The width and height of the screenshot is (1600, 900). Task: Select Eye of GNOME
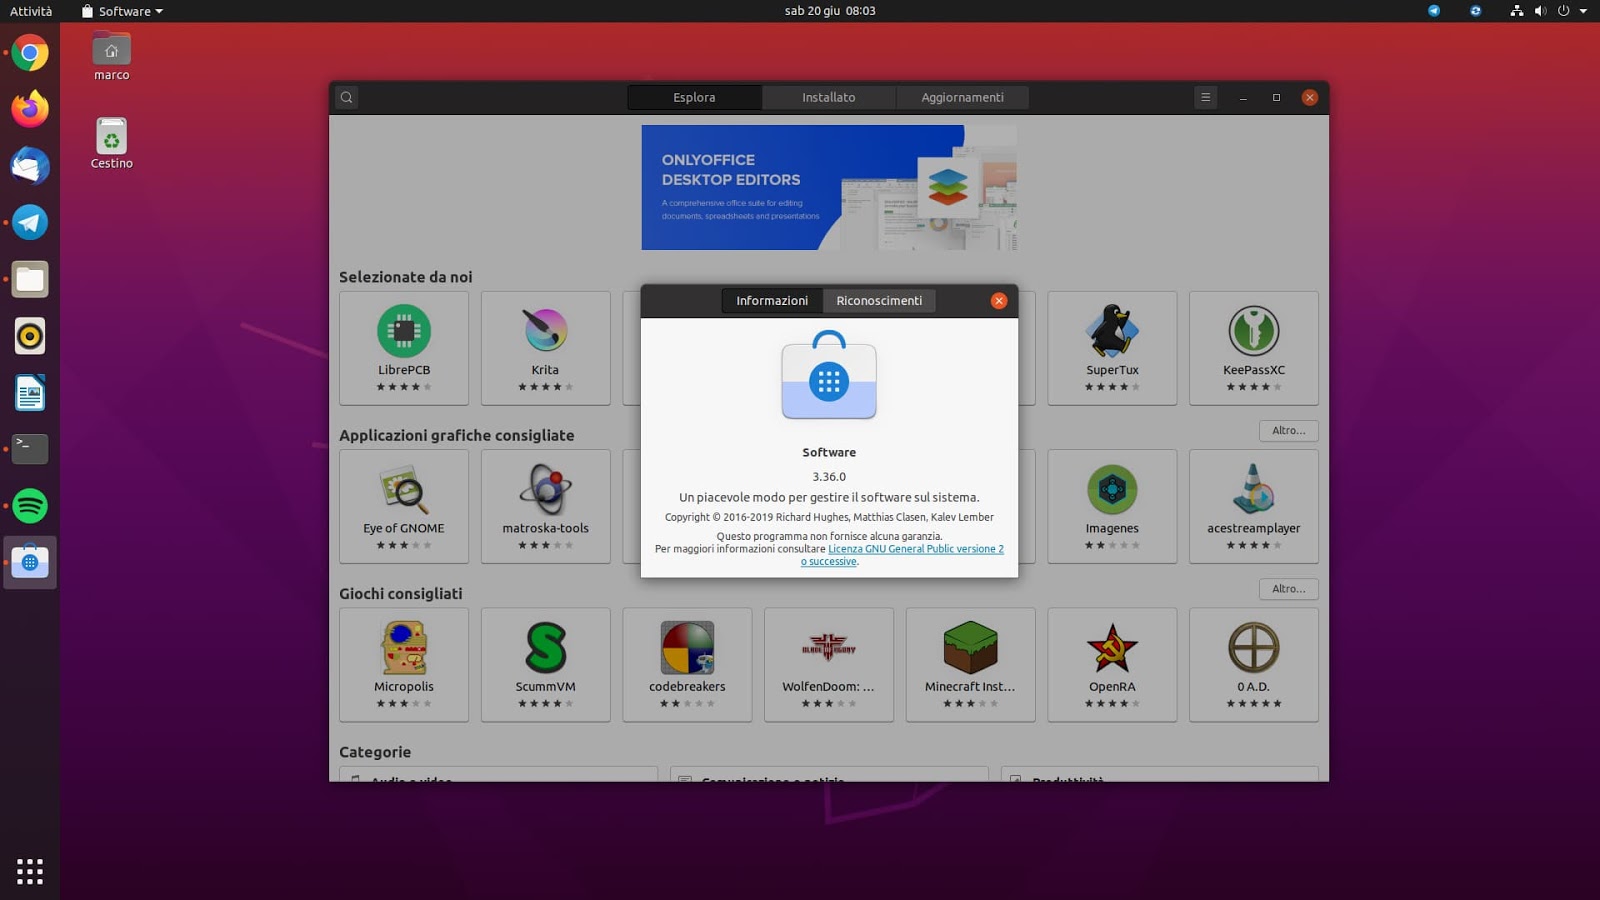404,505
